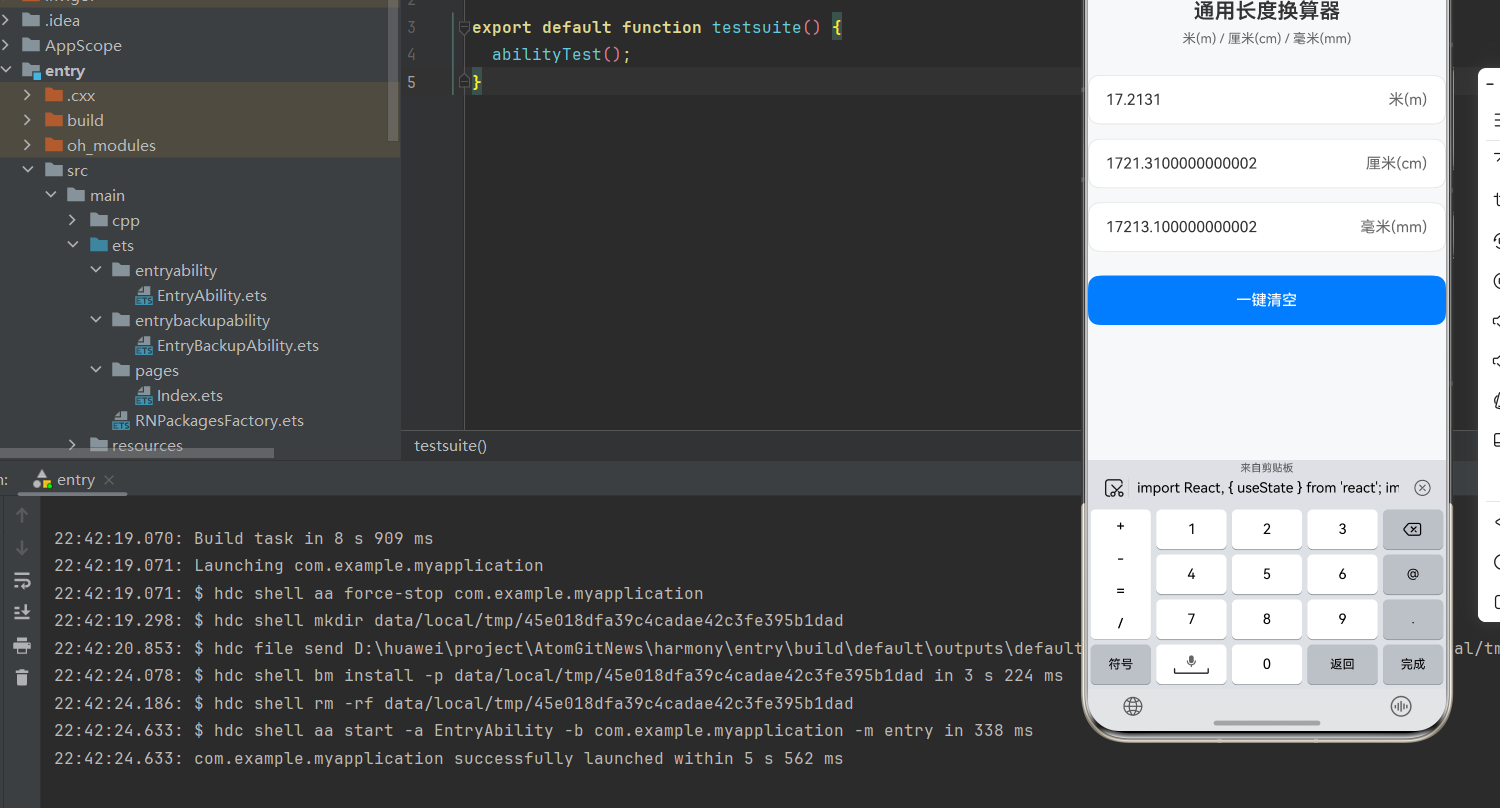The image size is (1500, 808).
Task: Open RNPackagesFactory.ets file
Action: 219,420
